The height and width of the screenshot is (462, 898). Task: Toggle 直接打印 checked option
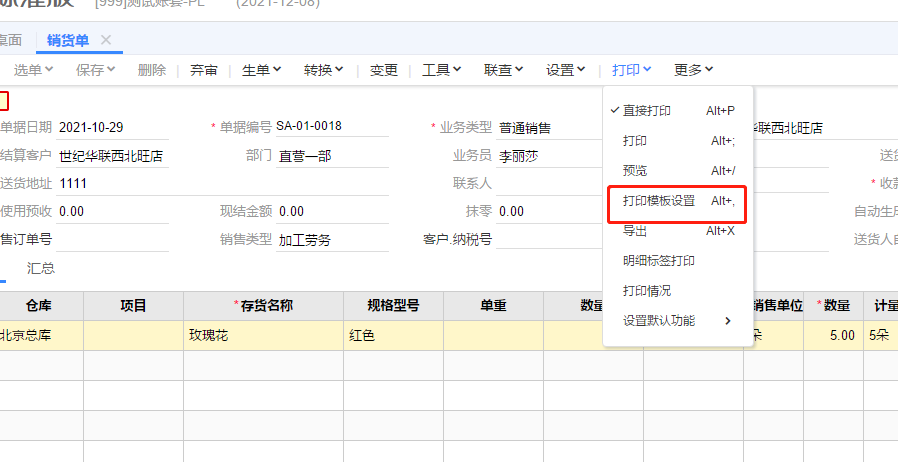point(646,111)
